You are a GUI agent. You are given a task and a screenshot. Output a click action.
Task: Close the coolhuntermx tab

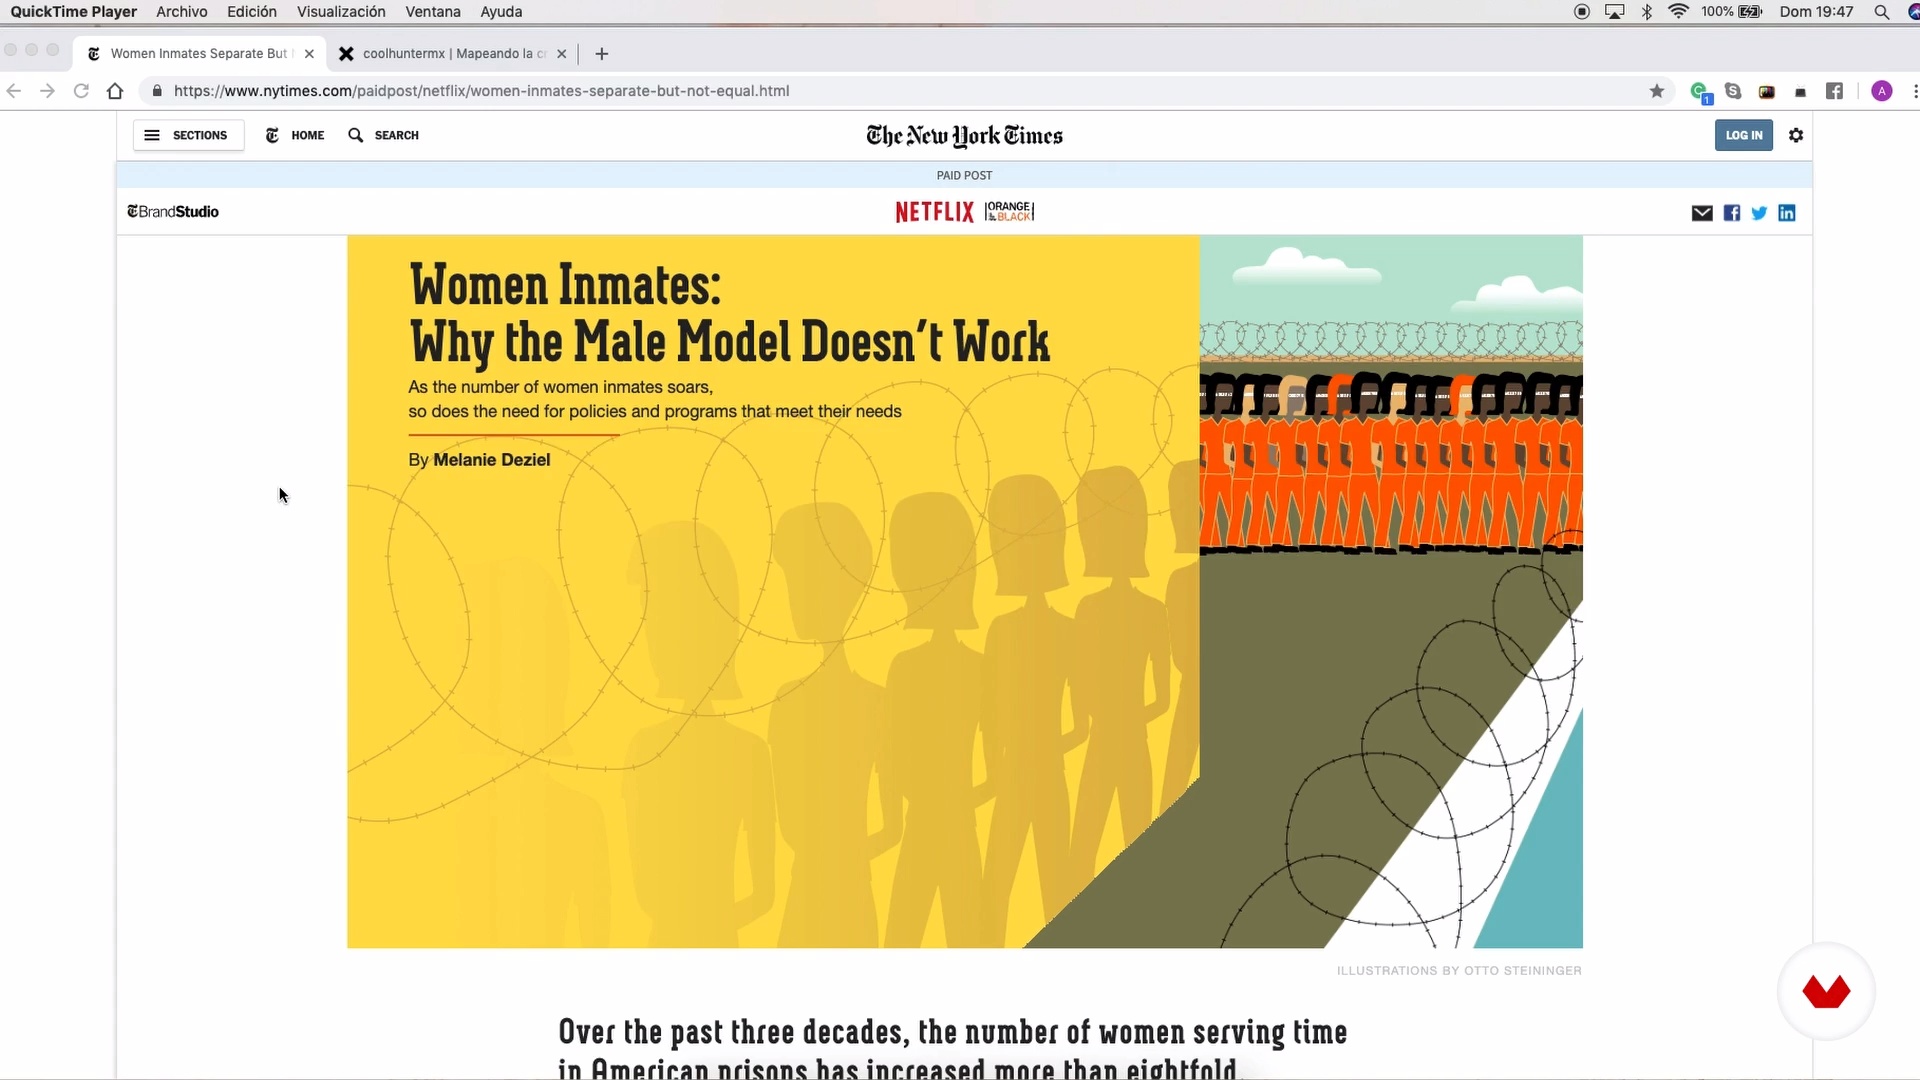561,54
